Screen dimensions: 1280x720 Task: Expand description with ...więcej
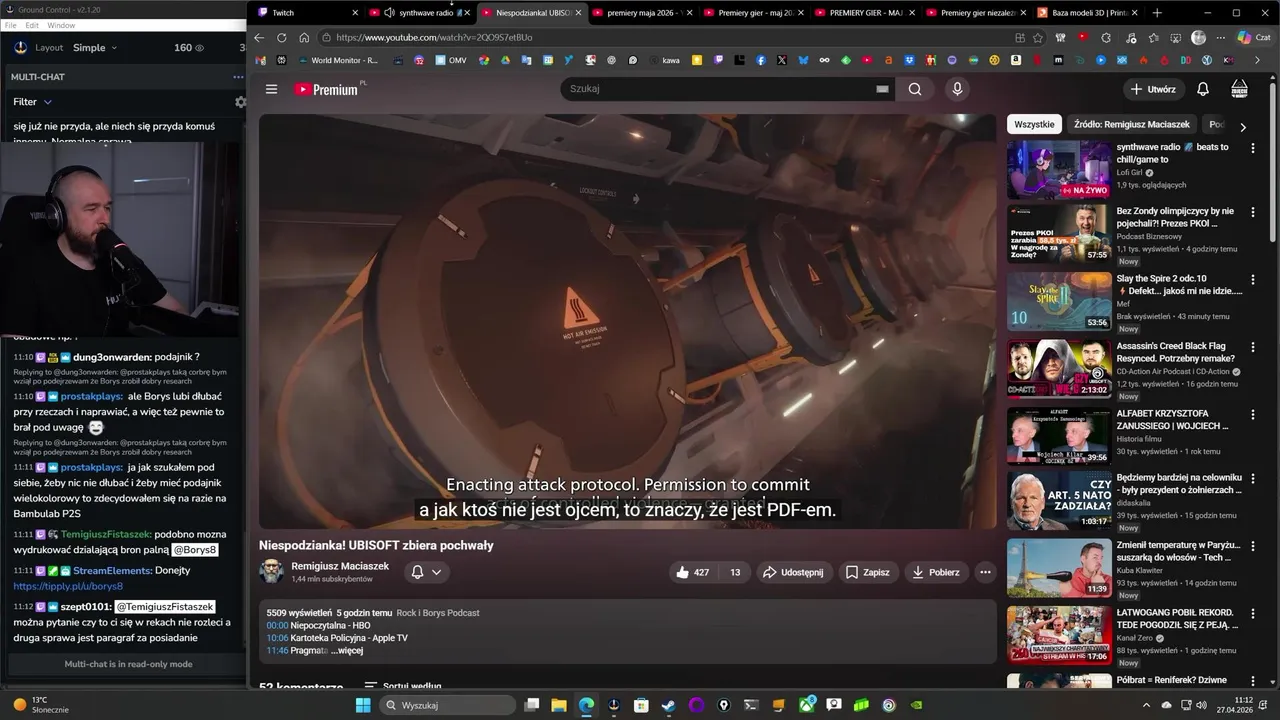click(x=346, y=650)
